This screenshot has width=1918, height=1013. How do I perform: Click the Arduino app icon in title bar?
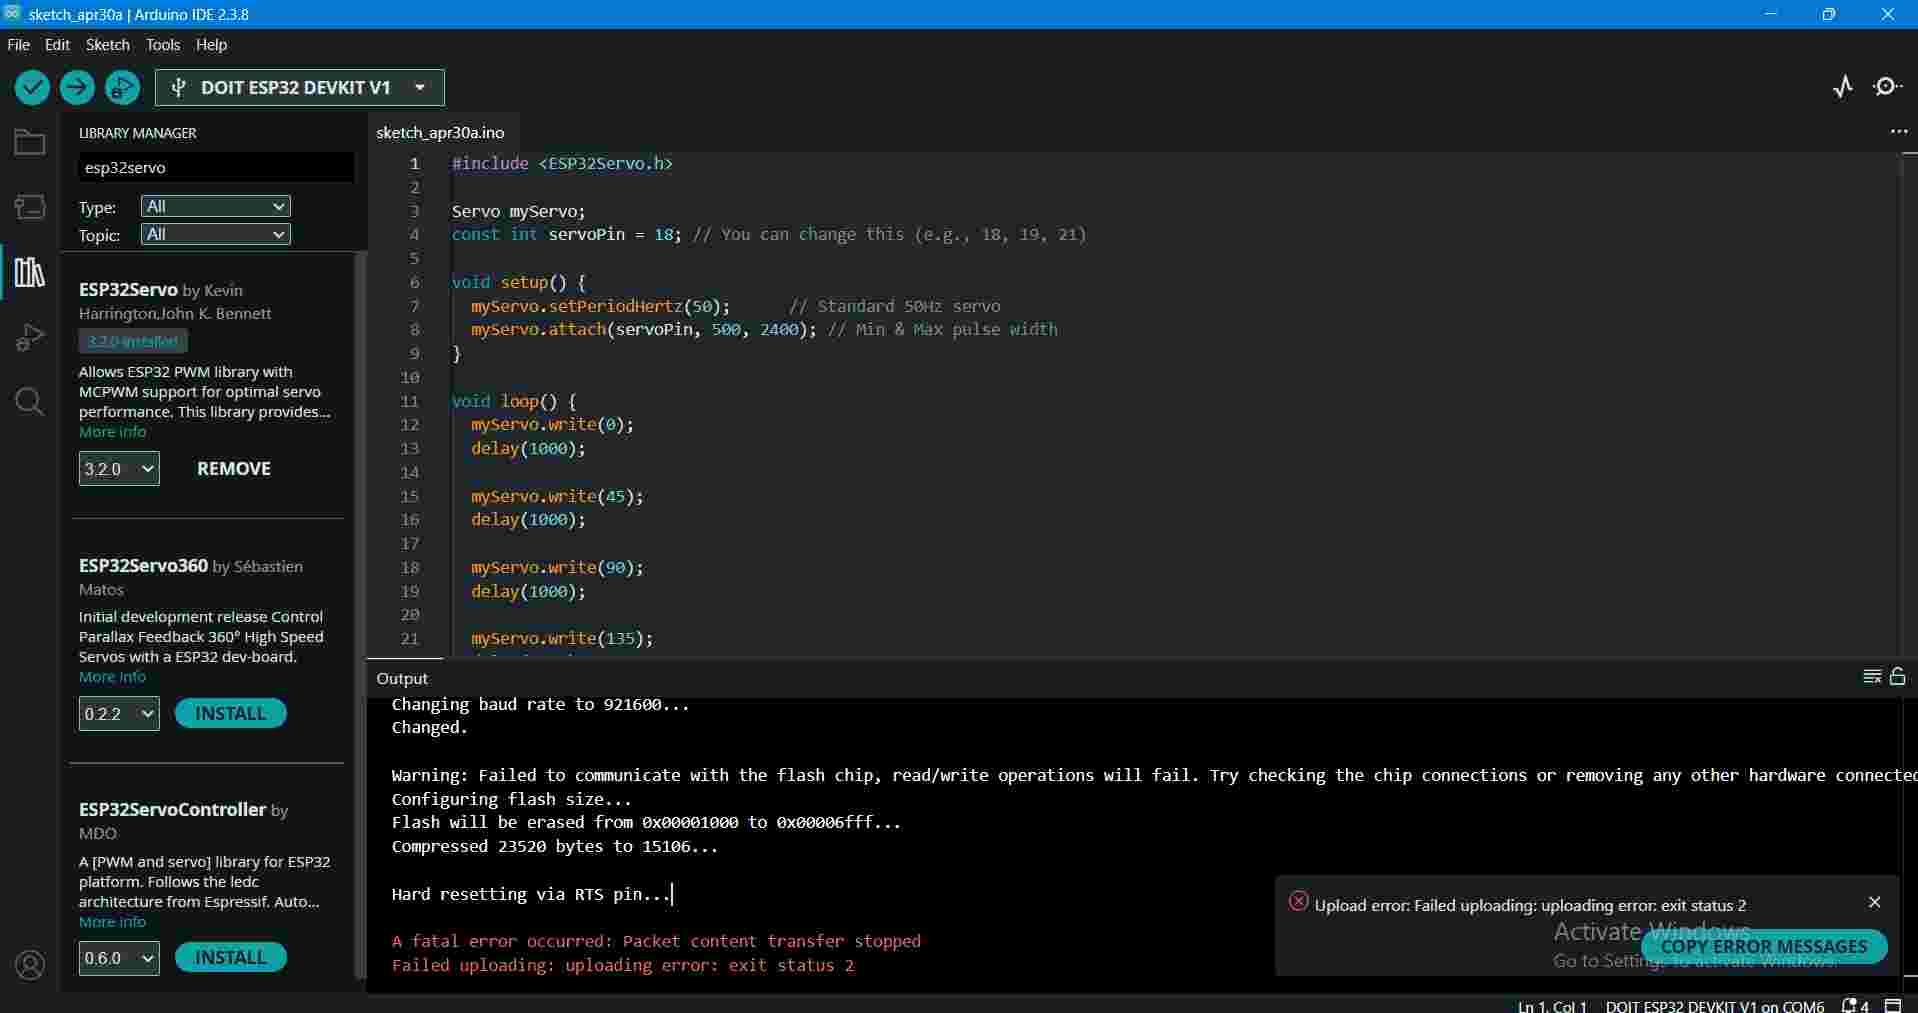[x=12, y=13]
